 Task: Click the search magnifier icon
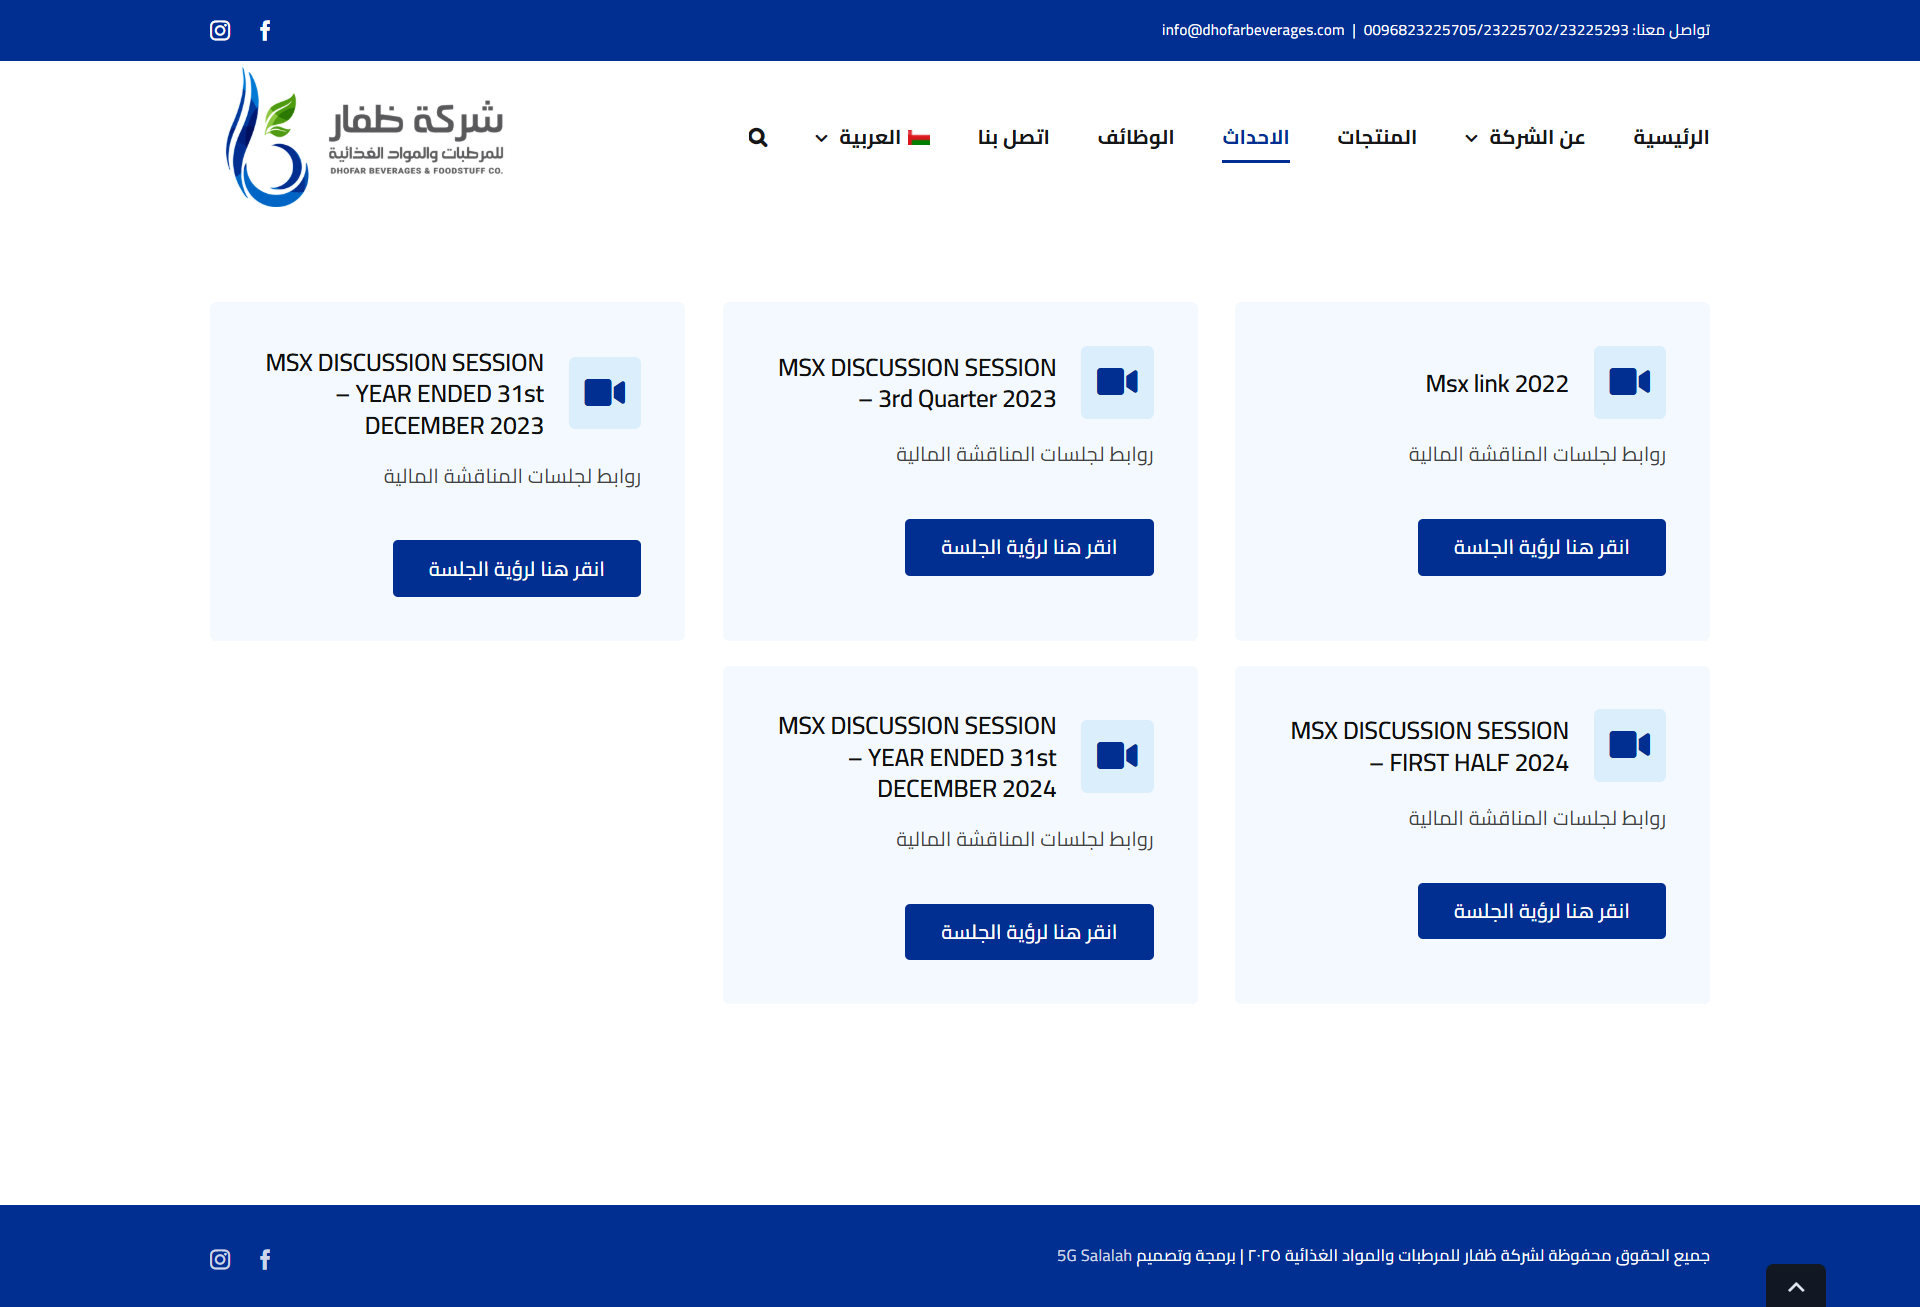pos(758,138)
